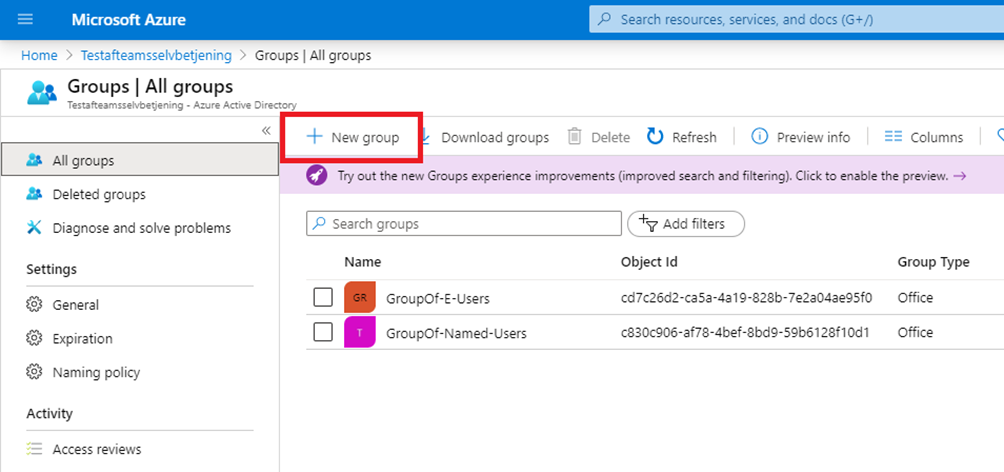1004x472 pixels.
Task: Open the GroupOf-Named-Users group
Action: [457, 333]
